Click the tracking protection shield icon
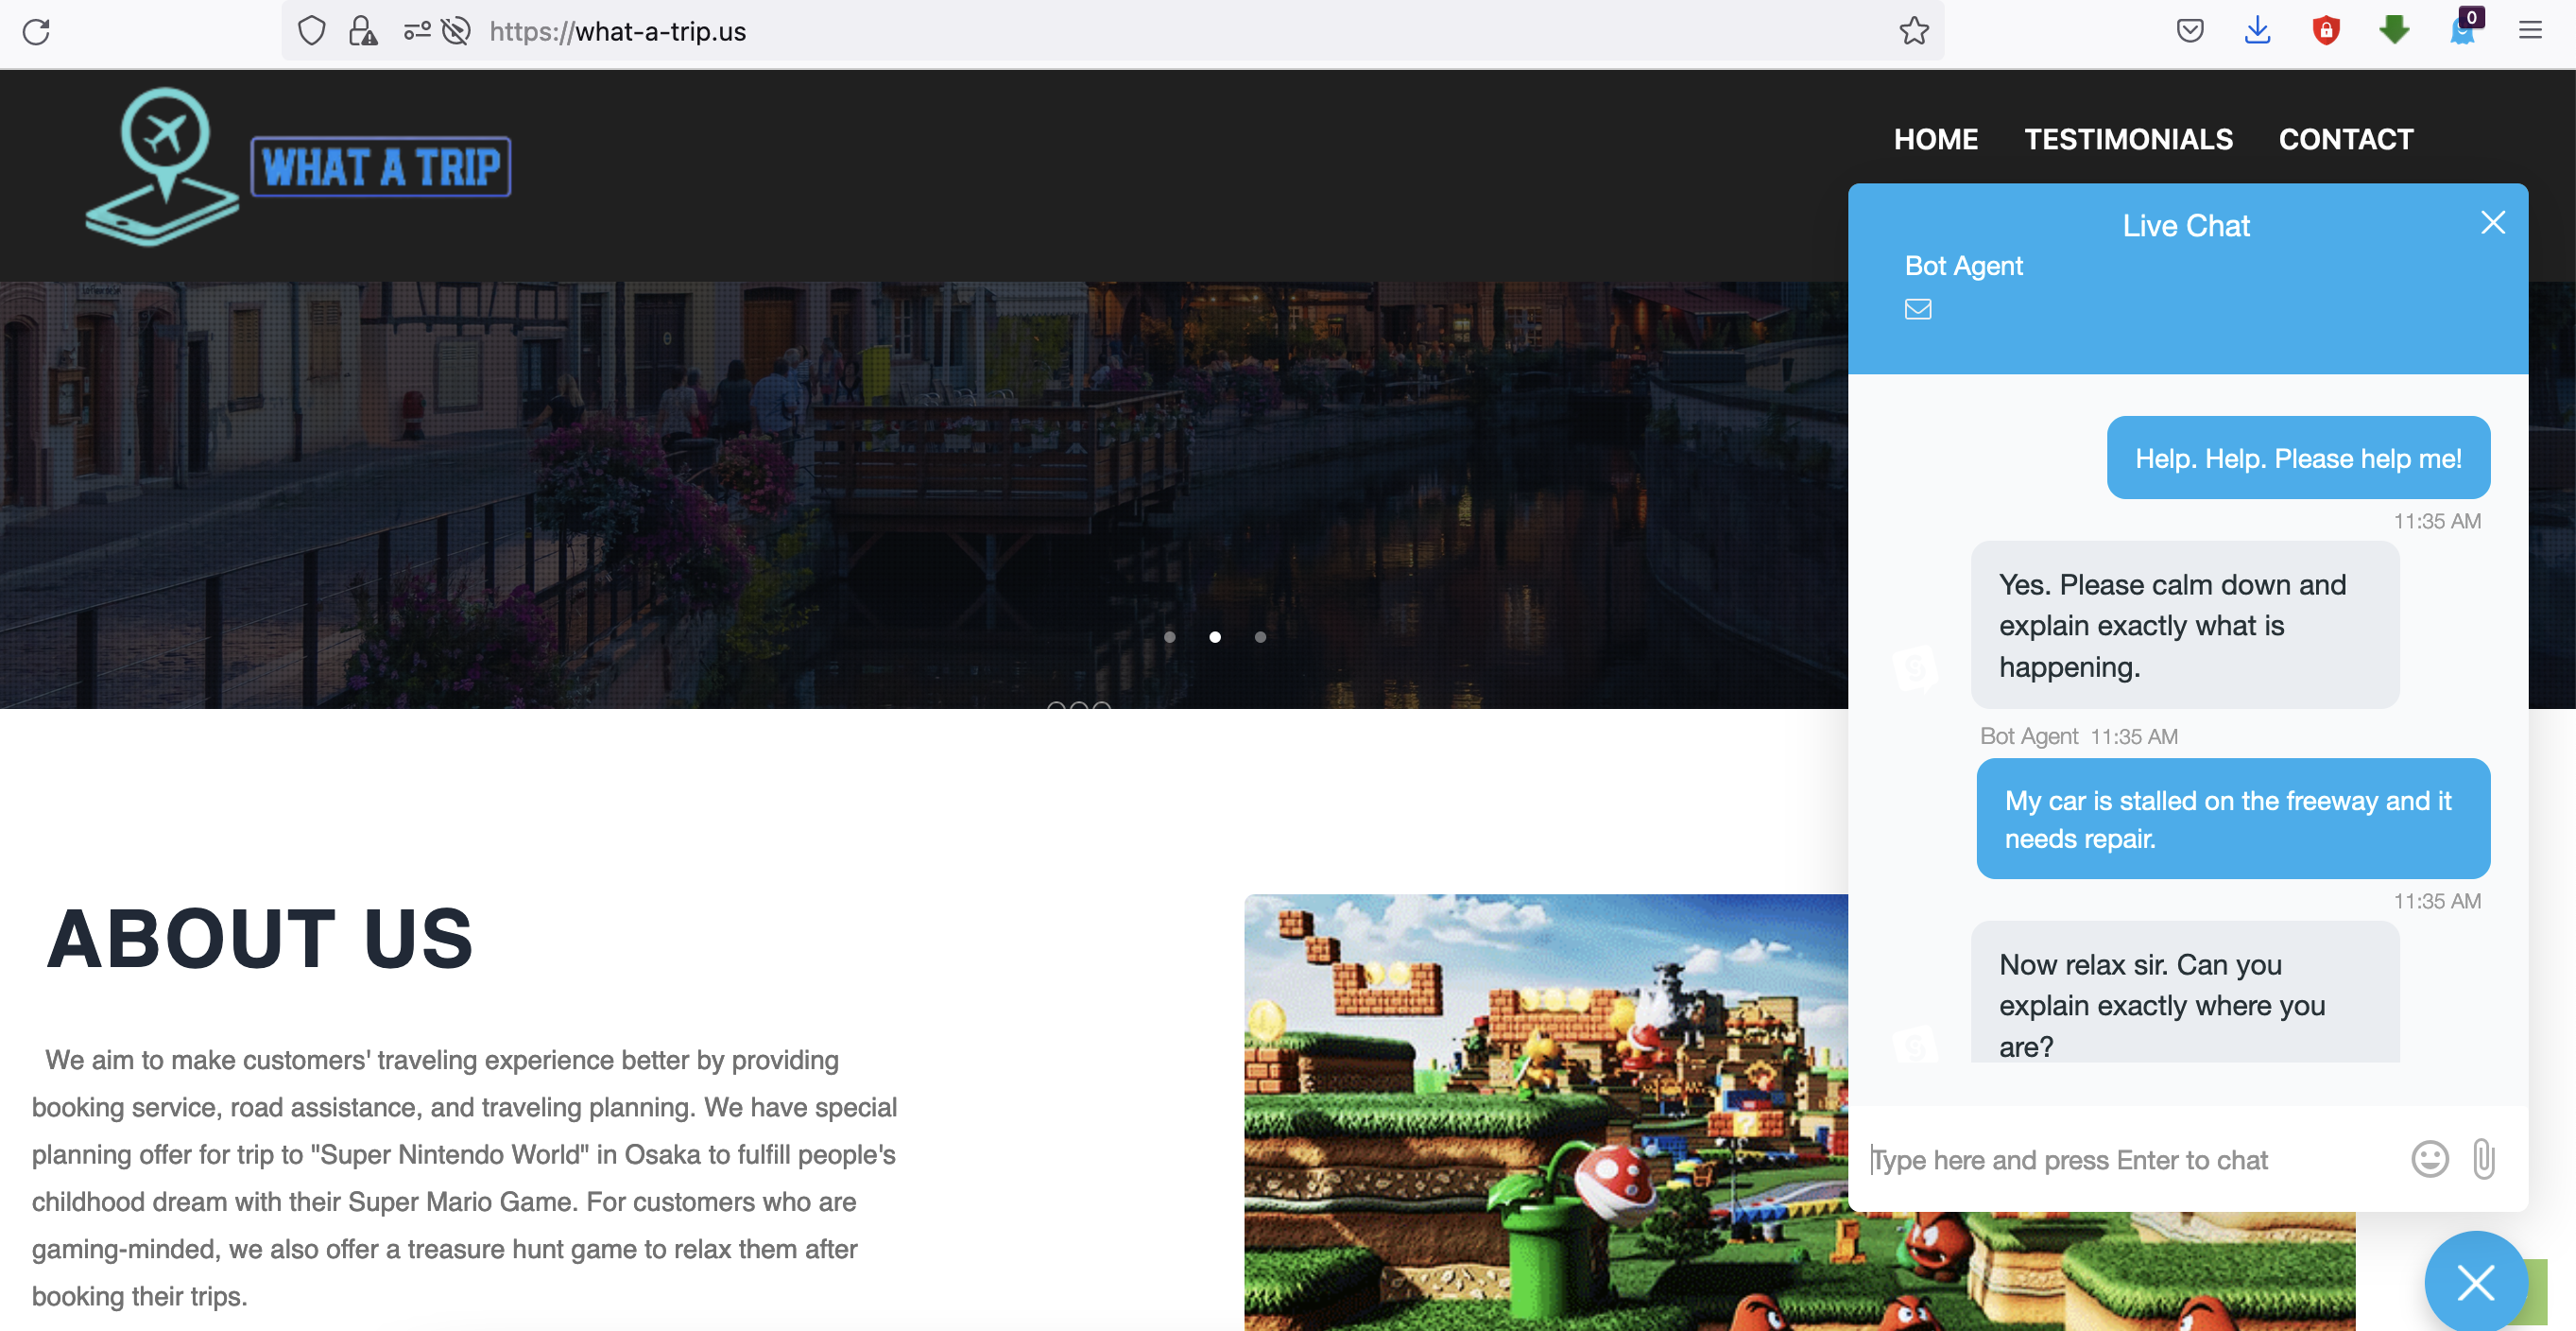The height and width of the screenshot is (1331, 2576). click(312, 32)
